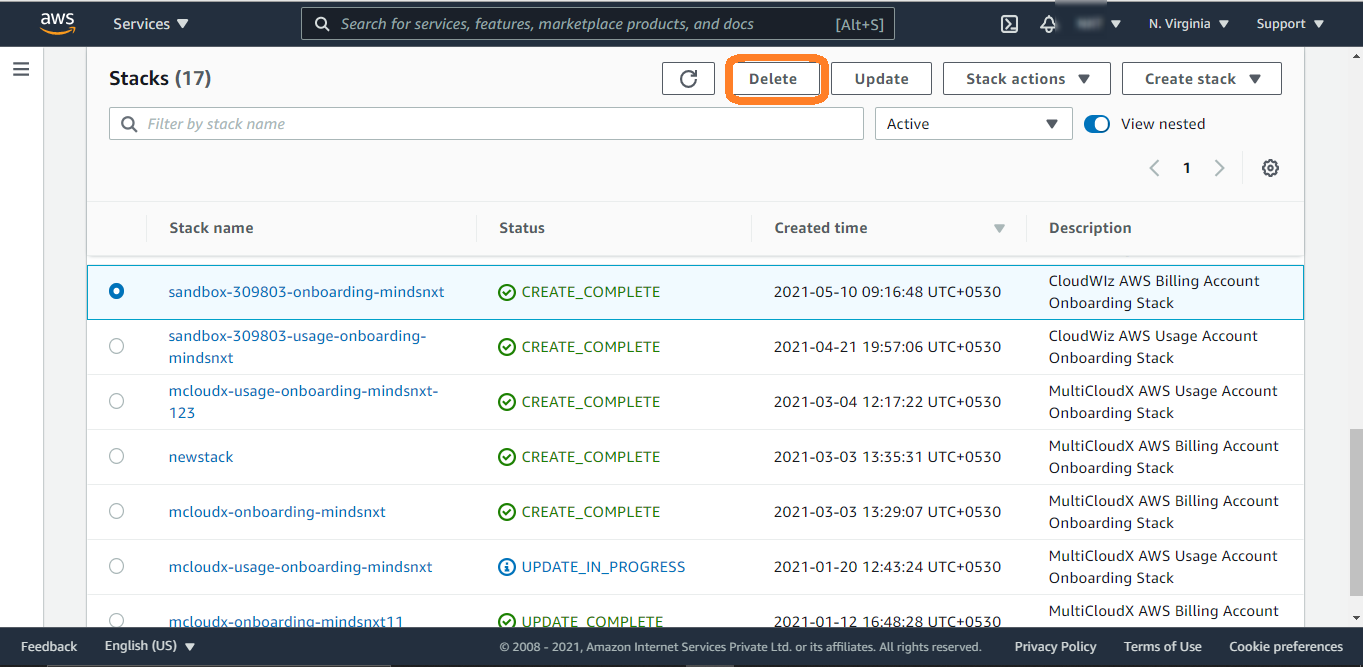The width and height of the screenshot is (1363, 667).
Task: Toggle the View nested switch
Action: click(1097, 124)
